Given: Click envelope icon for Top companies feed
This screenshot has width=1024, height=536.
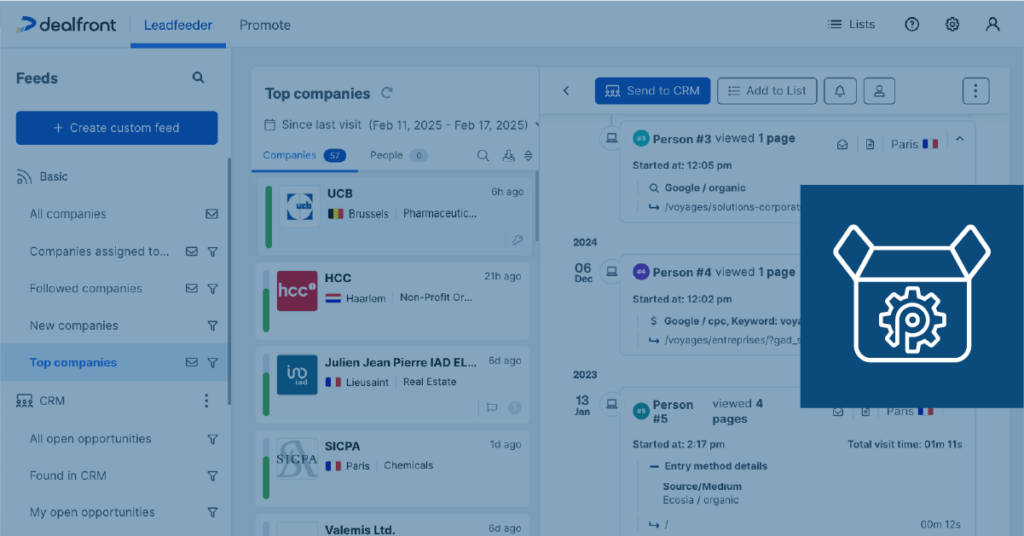Looking at the screenshot, I should 191,362.
